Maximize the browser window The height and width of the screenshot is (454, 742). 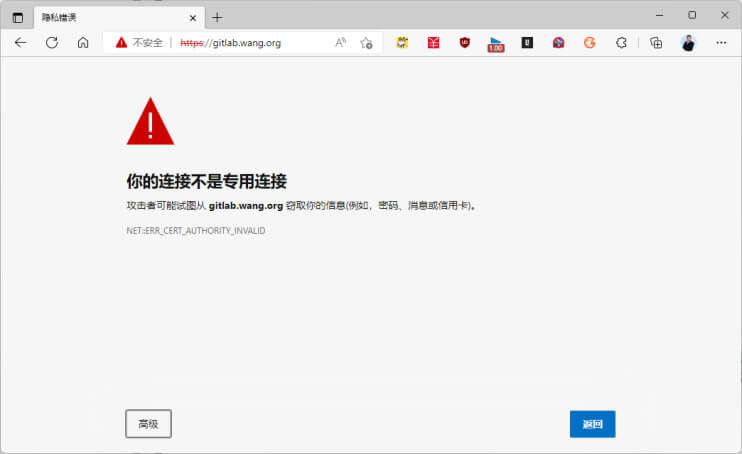[x=692, y=15]
